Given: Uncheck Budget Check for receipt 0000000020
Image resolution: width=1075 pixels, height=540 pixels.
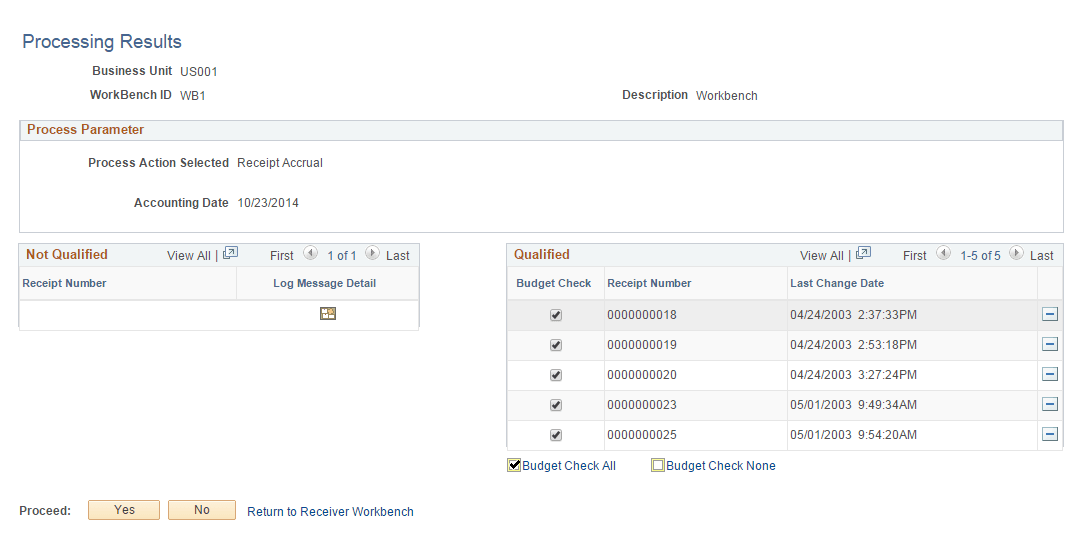Looking at the screenshot, I should pyautogui.click(x=556, y=376).
